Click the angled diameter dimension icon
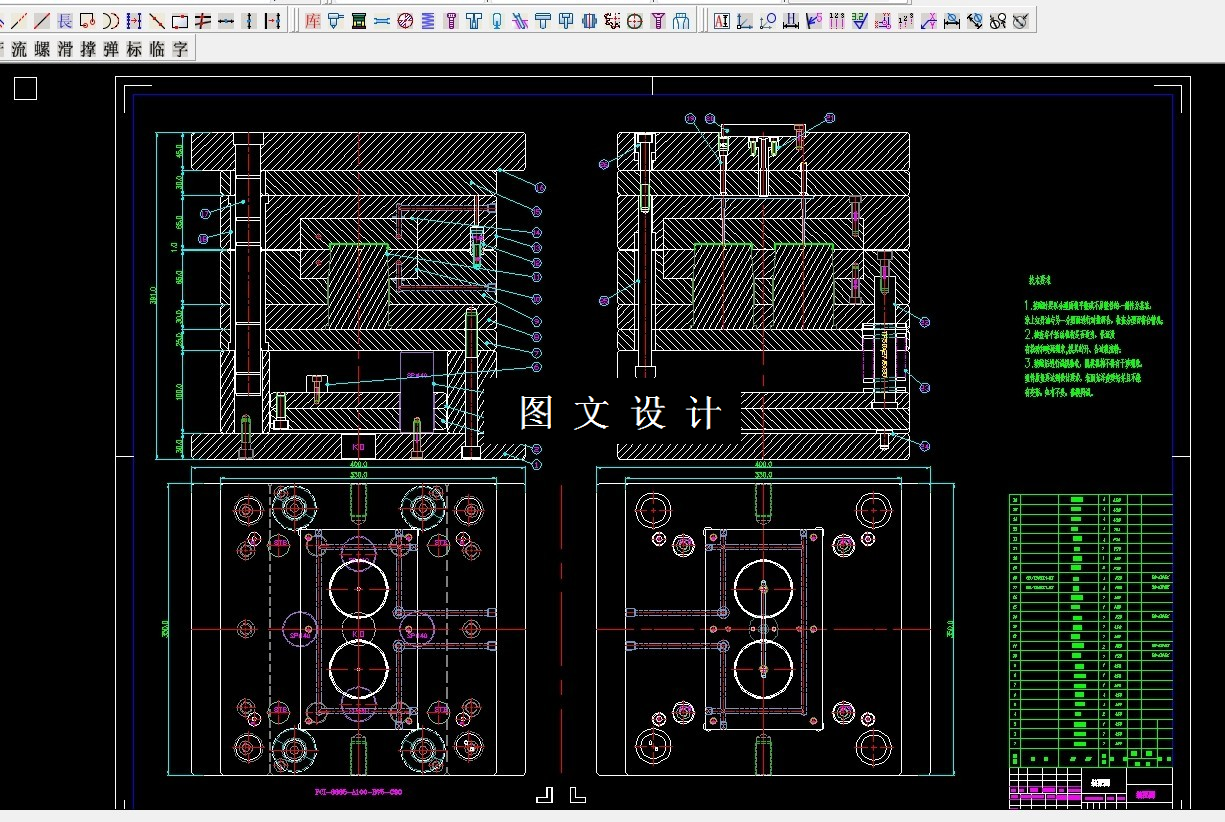Screen dimensions: 1225x822 (974, 20)
